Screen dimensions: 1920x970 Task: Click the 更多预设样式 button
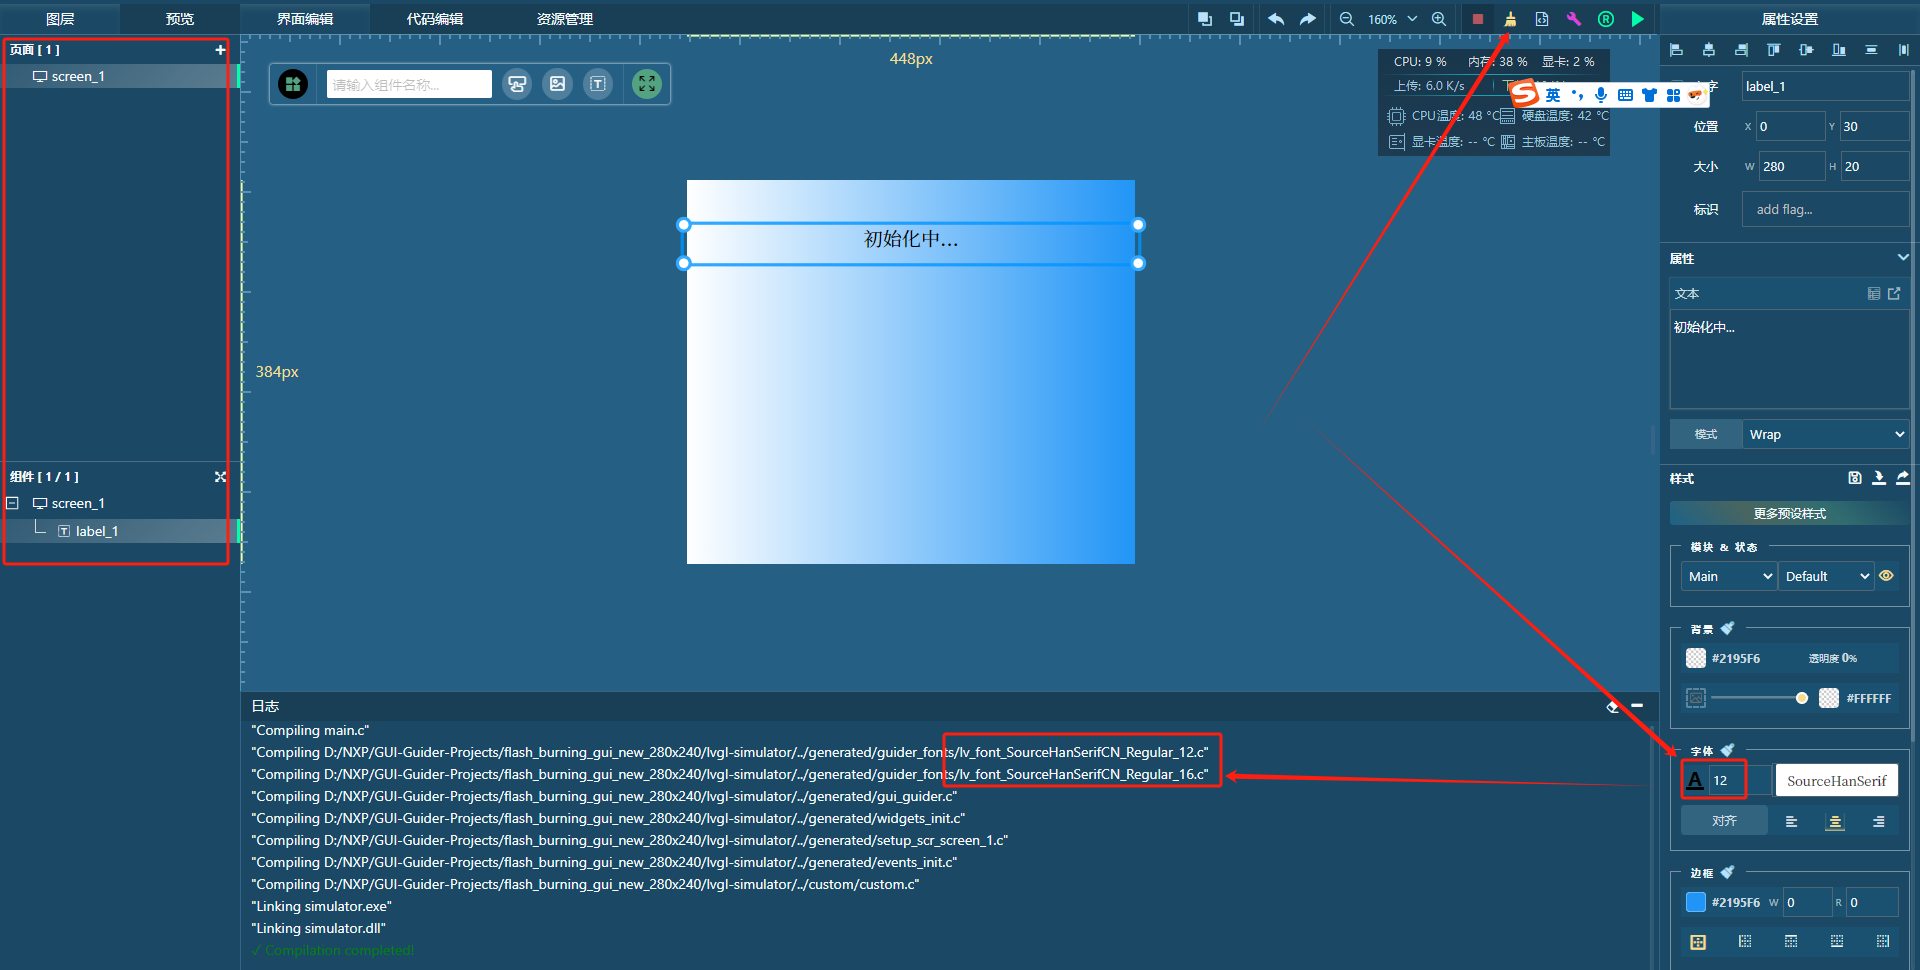1789,513
